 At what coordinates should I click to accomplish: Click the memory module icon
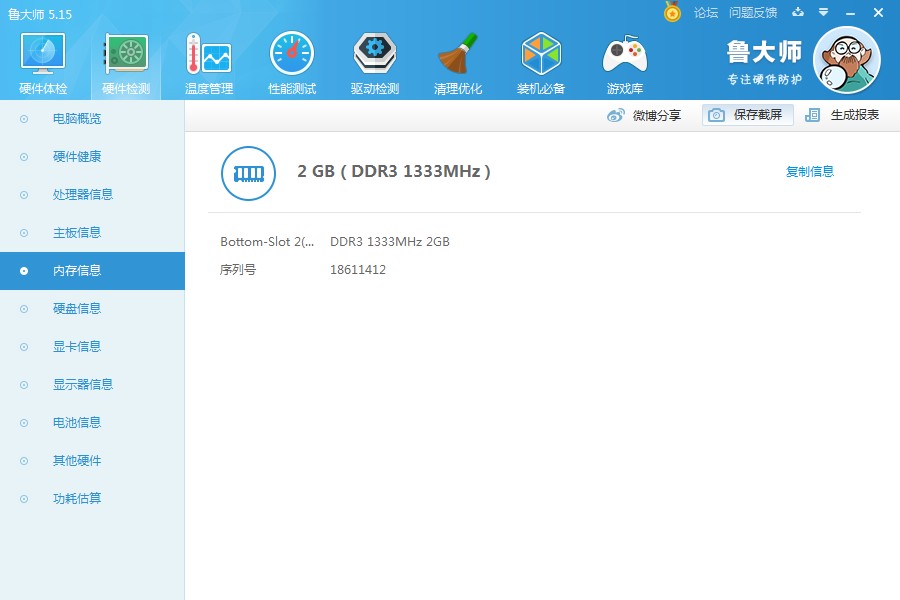coord(249,173)
